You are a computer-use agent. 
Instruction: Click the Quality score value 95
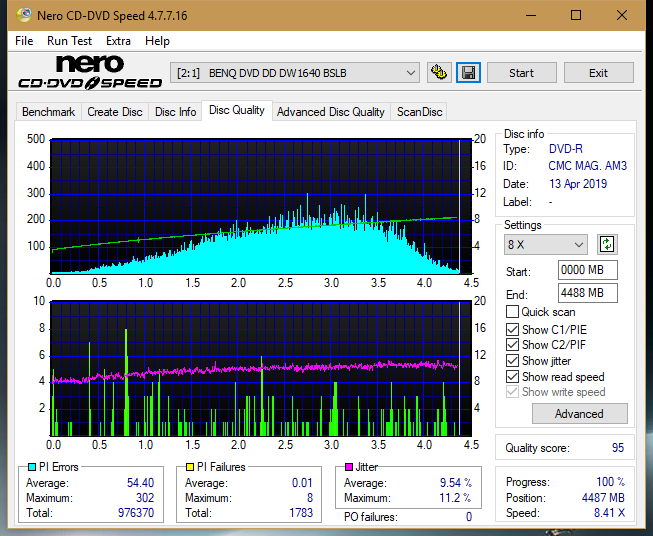[x=618, y=448]
